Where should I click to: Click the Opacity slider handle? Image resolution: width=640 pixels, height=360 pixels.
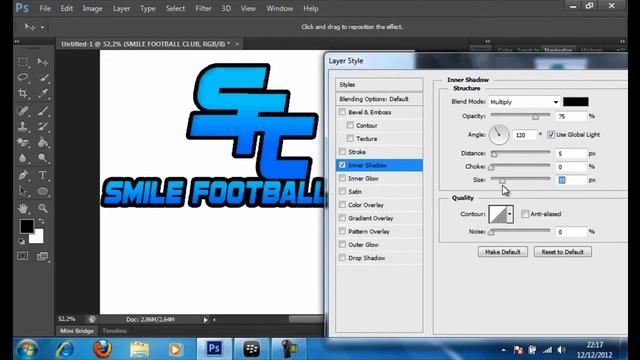click(x=535, y=117)
